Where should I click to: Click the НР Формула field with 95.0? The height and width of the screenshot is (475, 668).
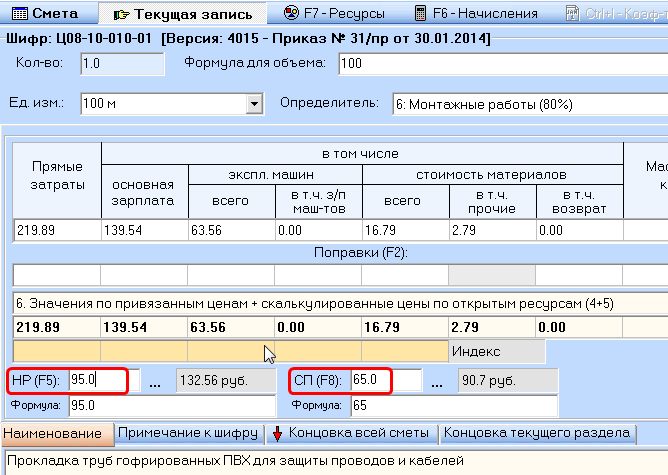click(172, 406)
